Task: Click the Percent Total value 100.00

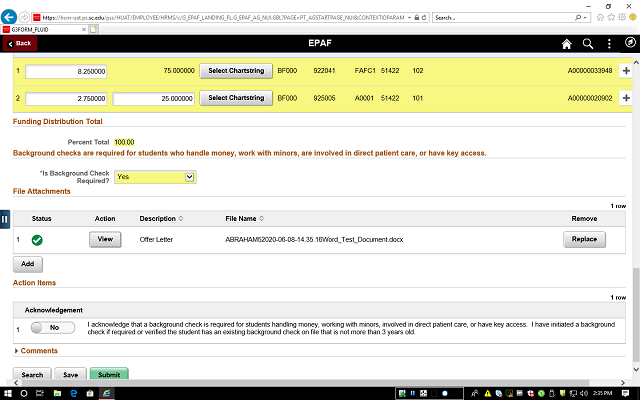Action: [124, 142]
